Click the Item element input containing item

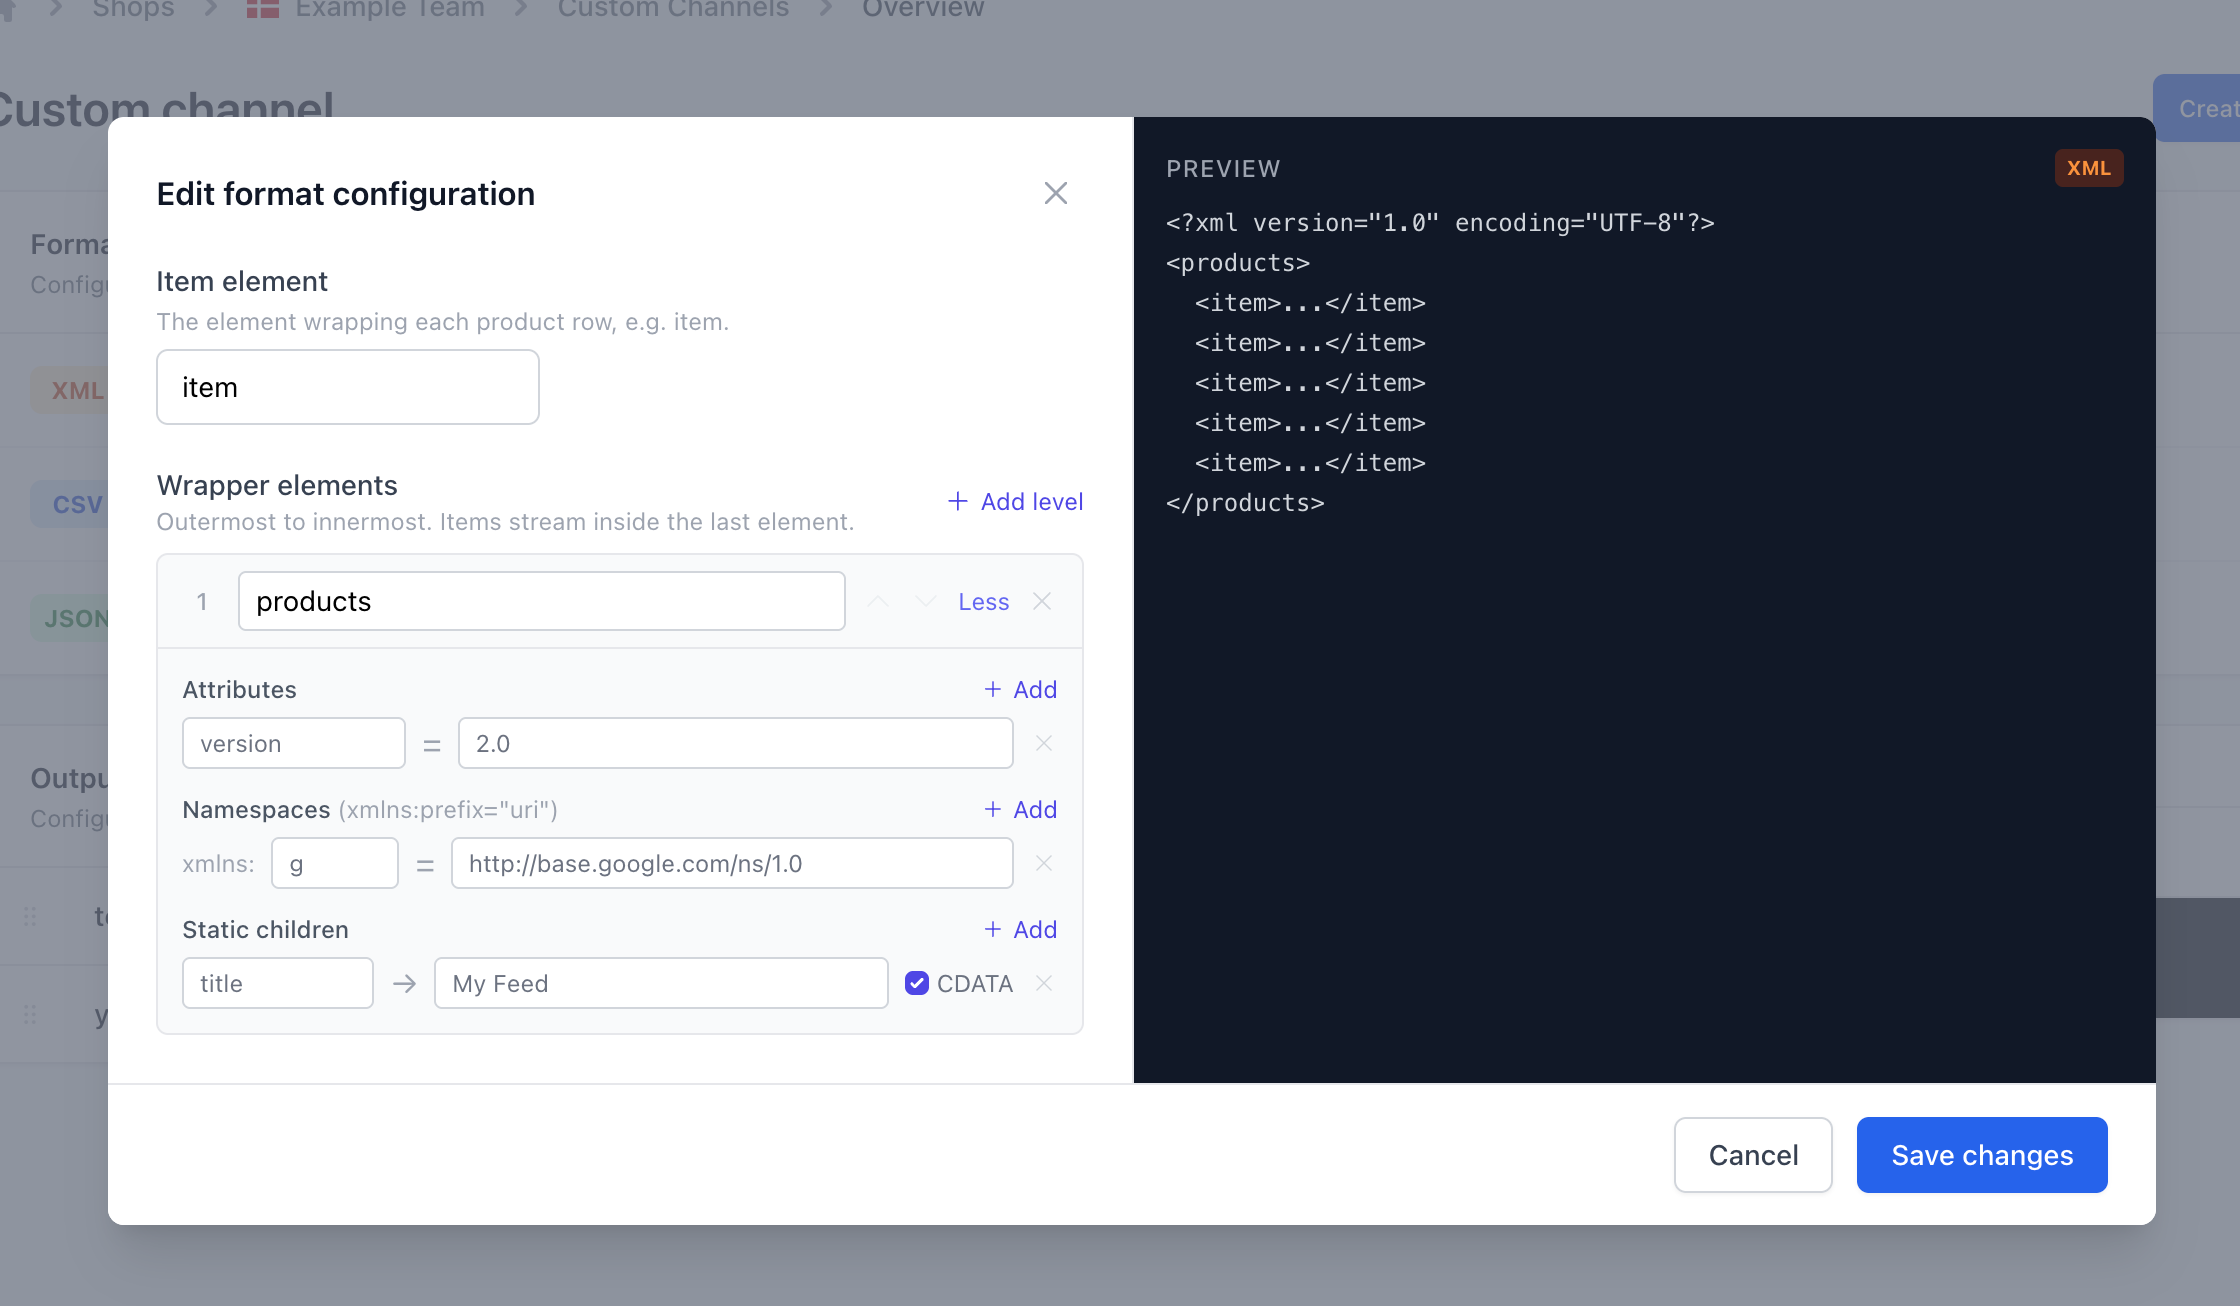pyautogui.click(x=347, y=387)
